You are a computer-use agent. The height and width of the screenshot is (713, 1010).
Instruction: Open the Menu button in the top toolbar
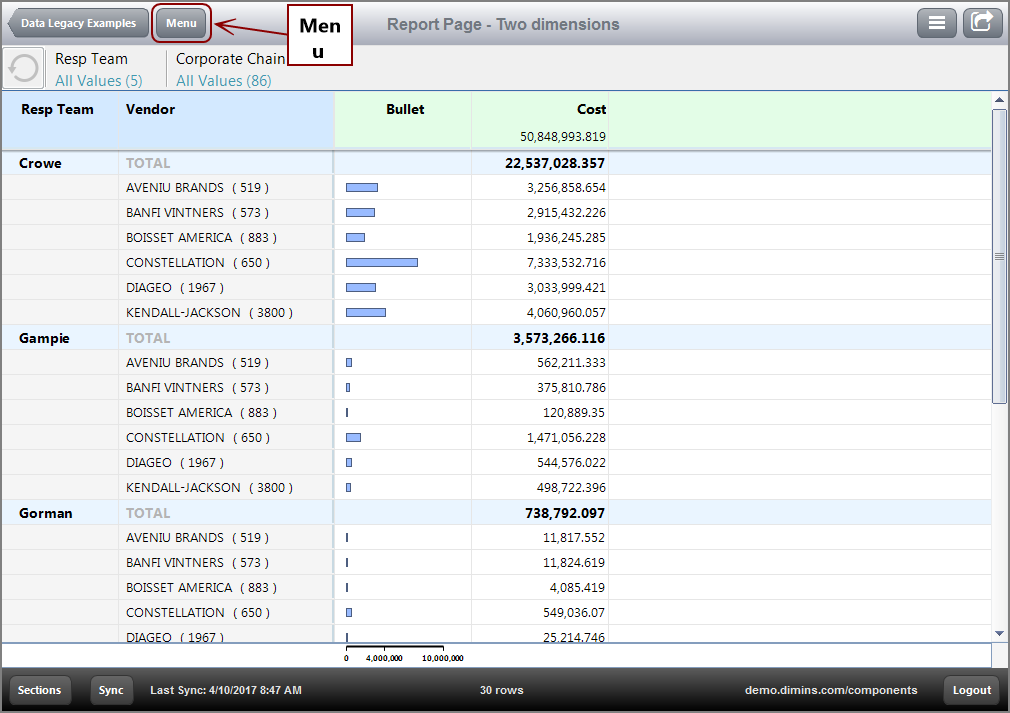pos(181,22)
